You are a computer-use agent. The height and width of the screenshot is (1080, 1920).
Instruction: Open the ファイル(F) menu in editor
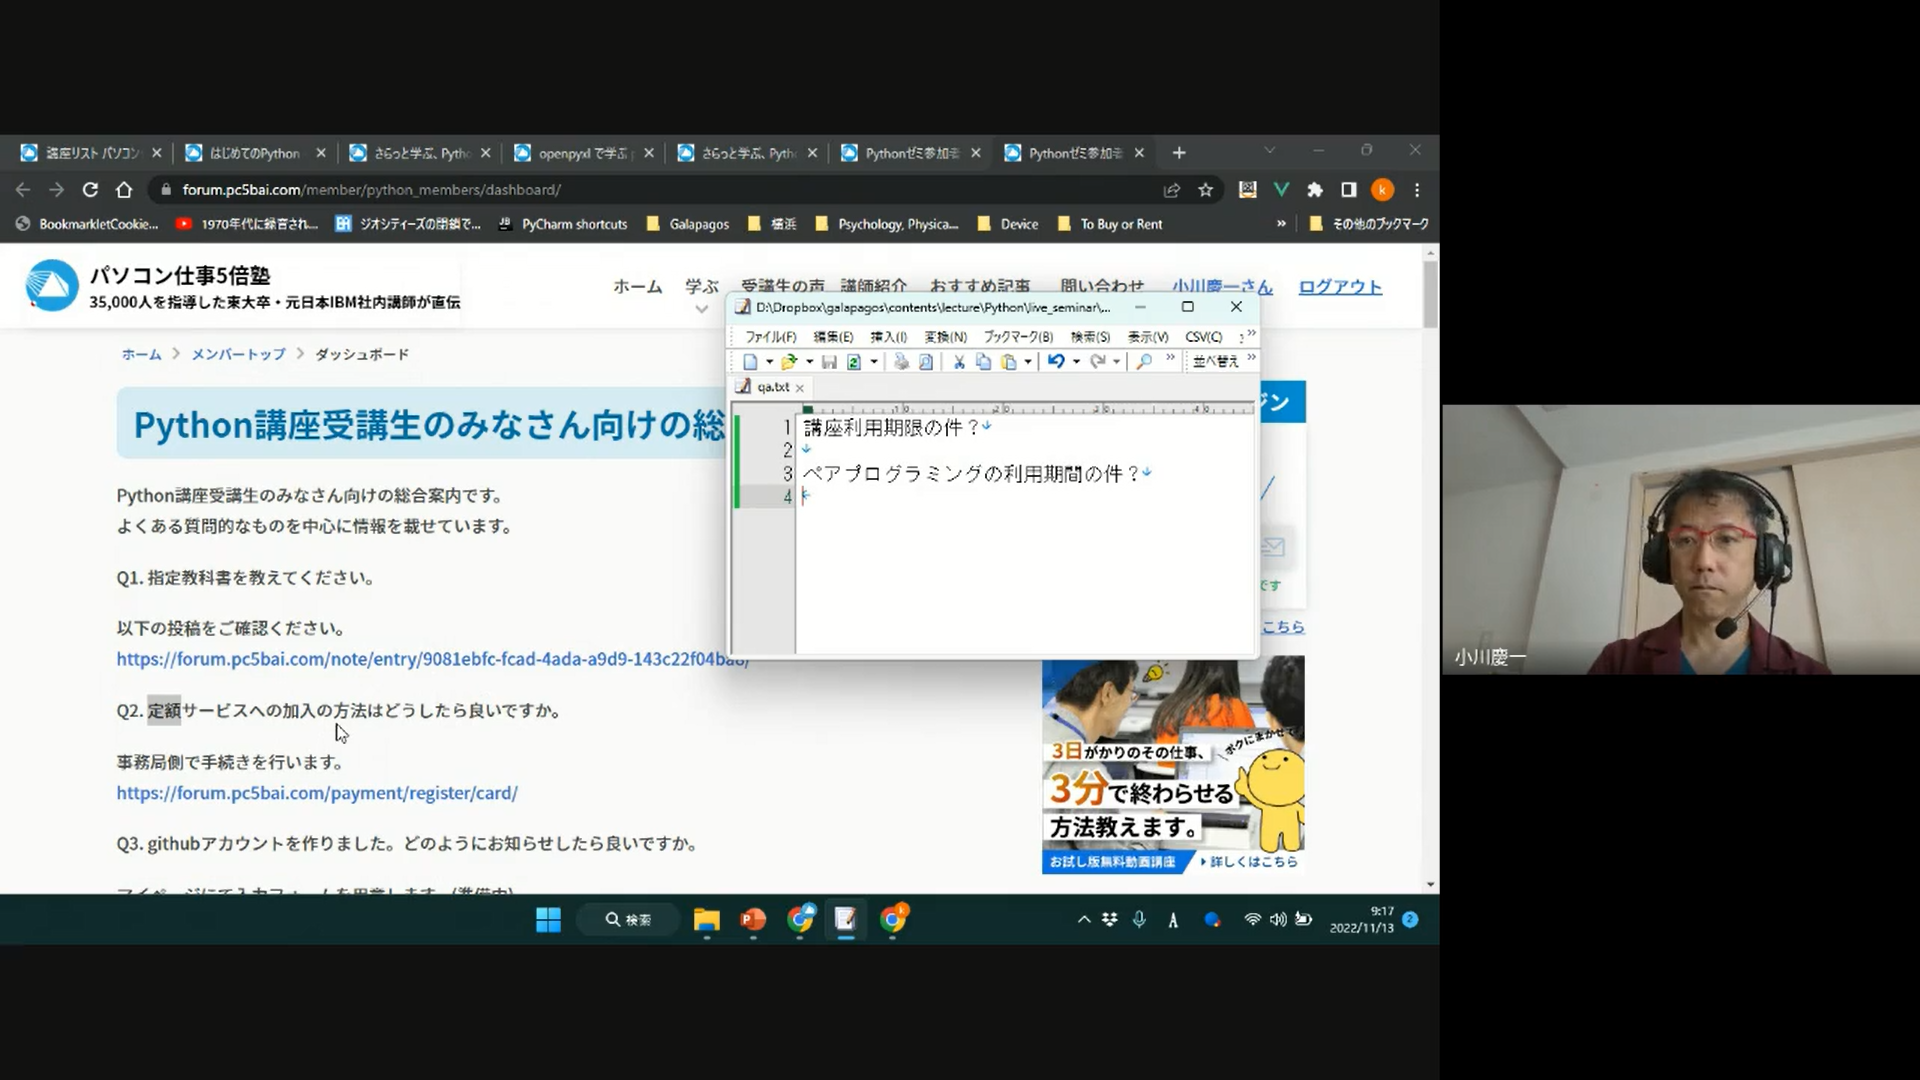pyautogui.click(x=770, y=337)
